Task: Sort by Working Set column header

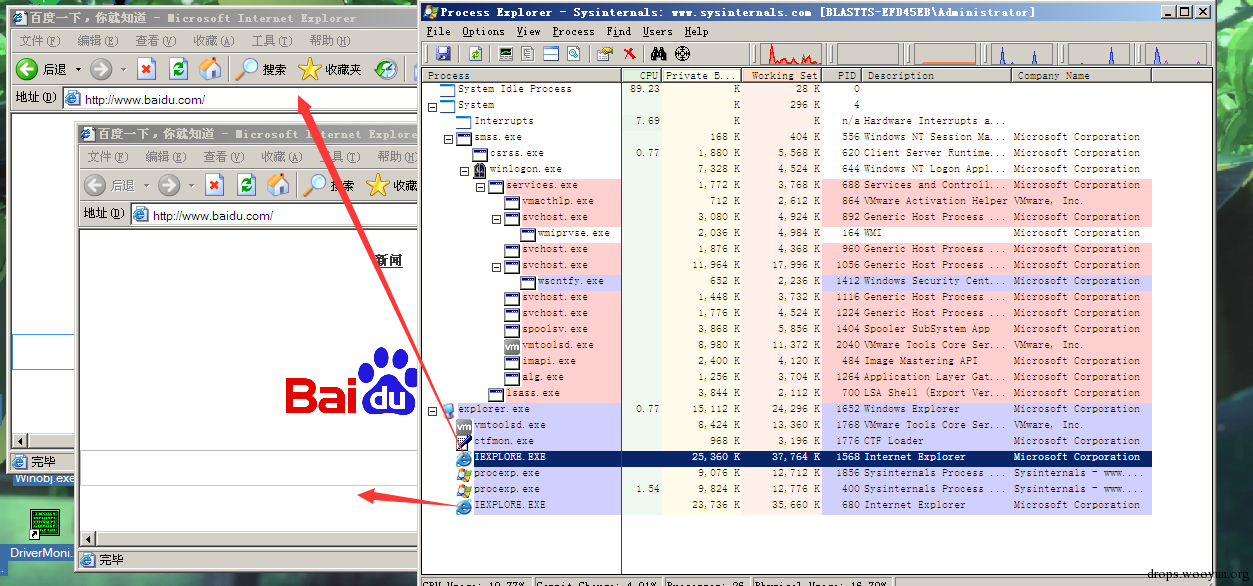Action: [782, 76]
